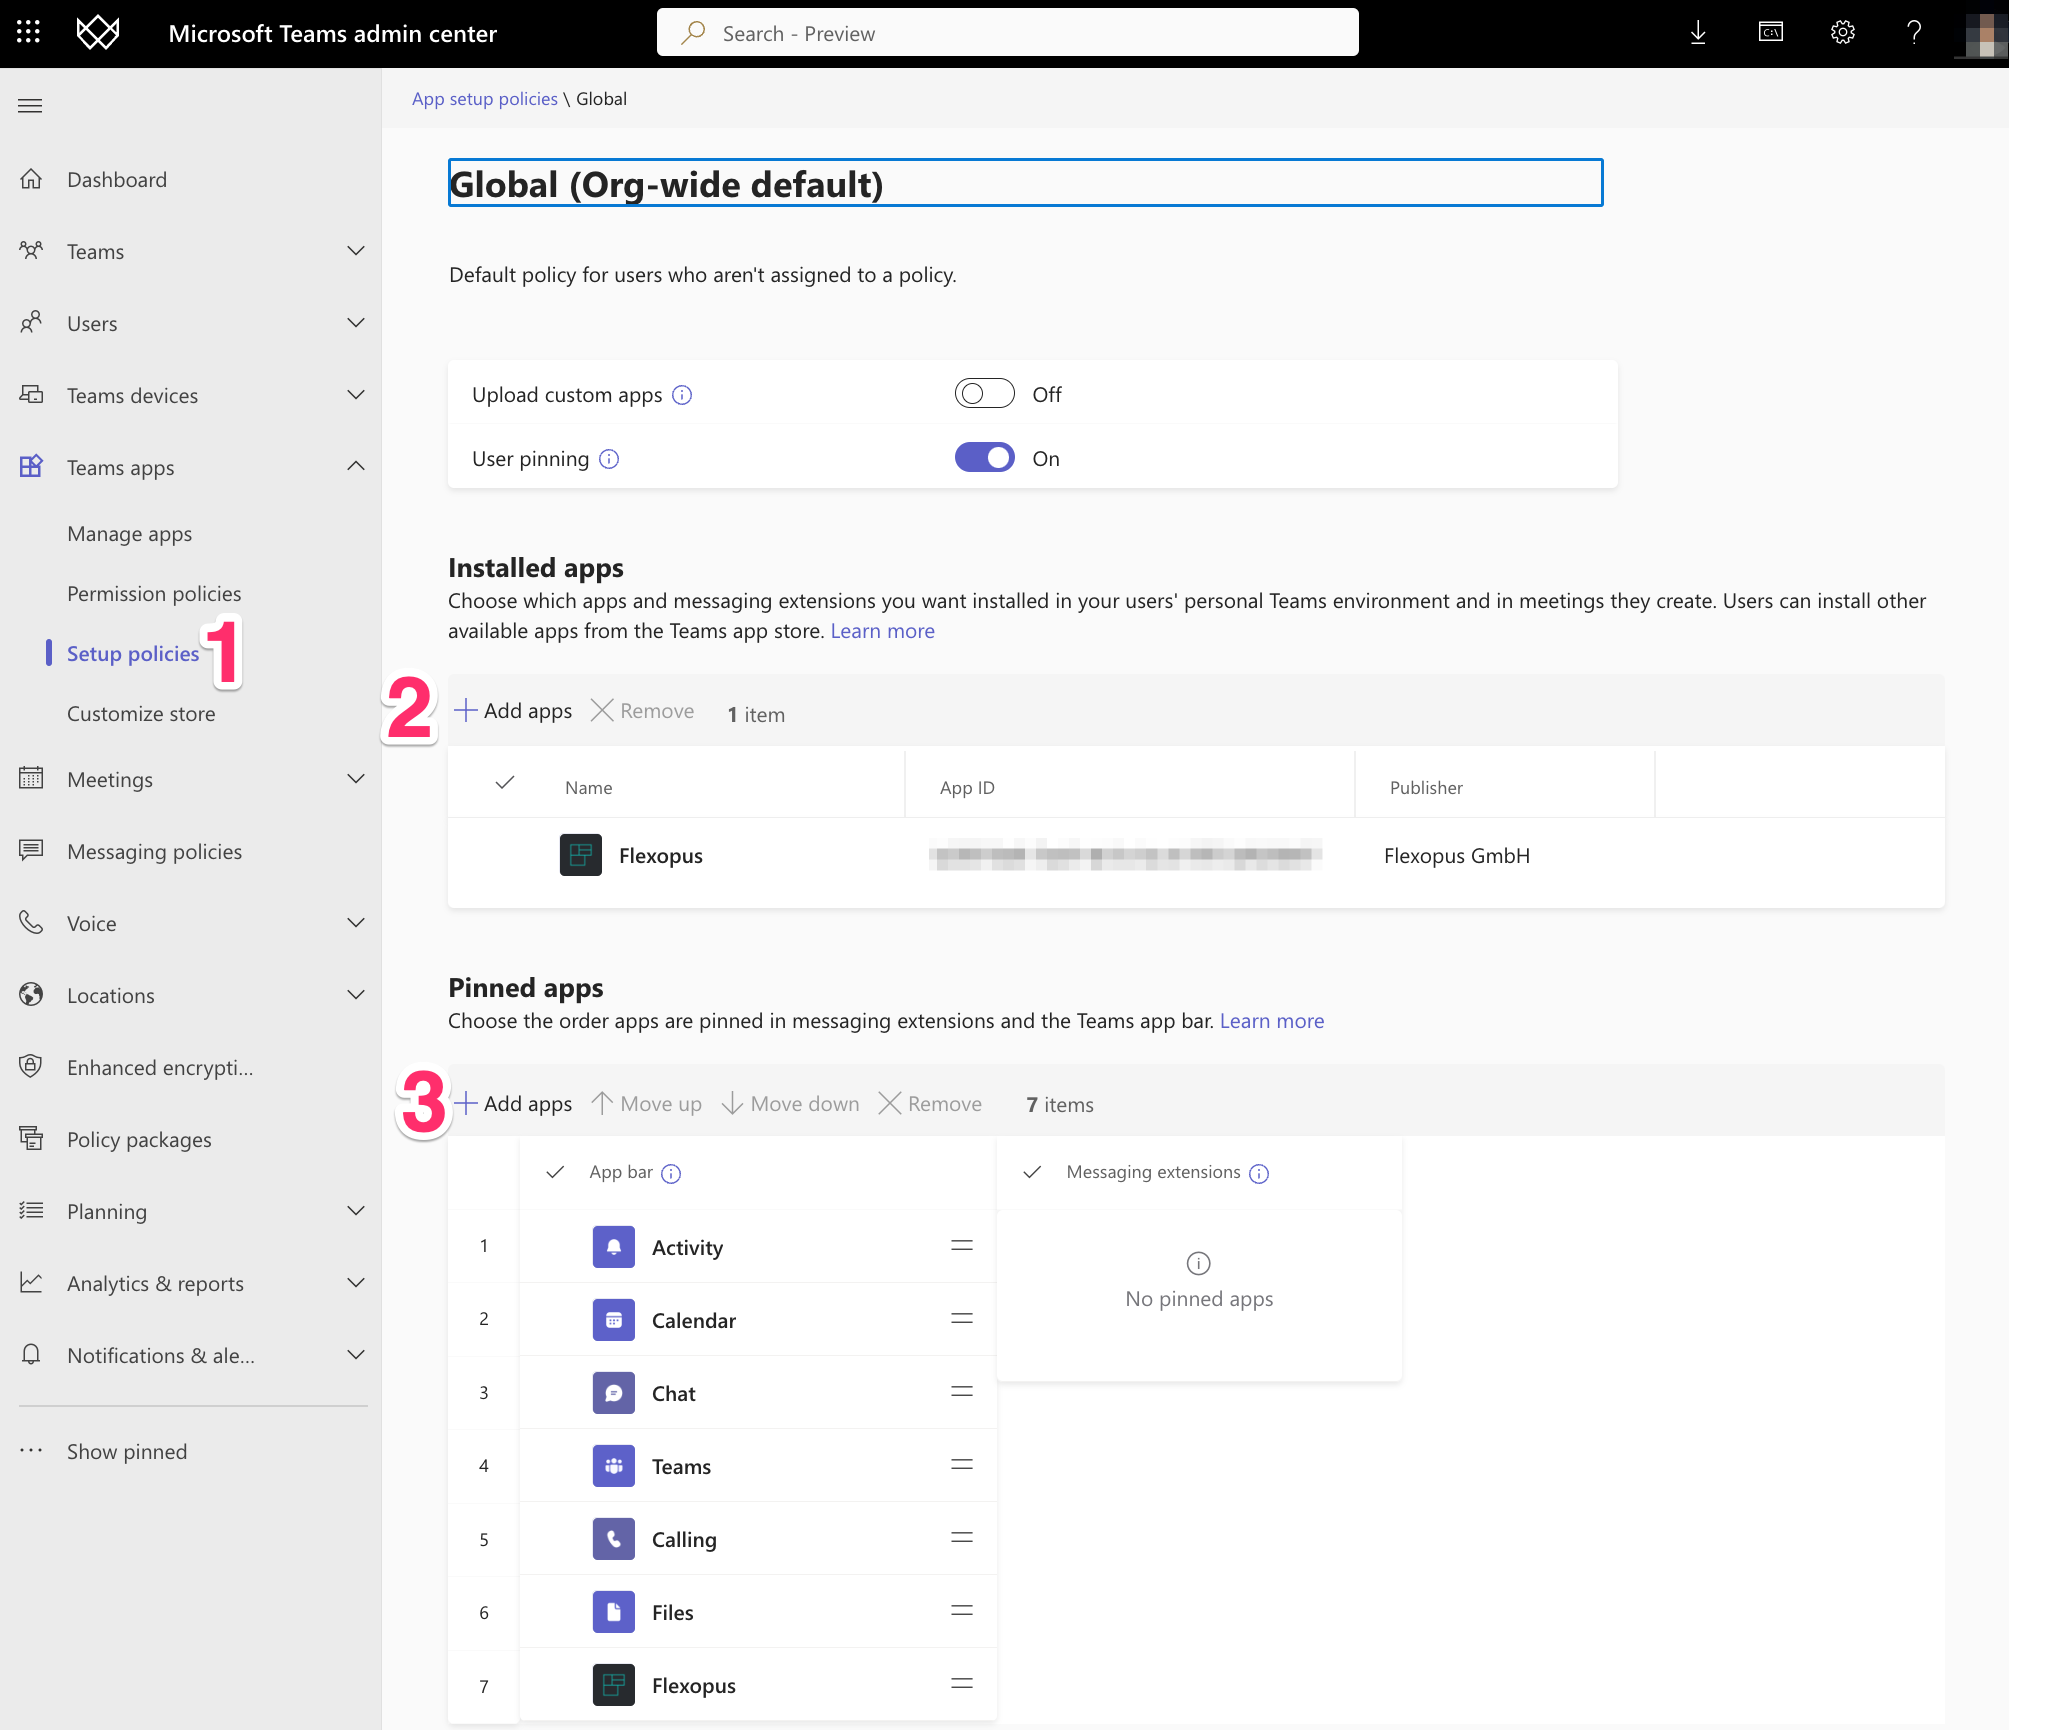Expand the Teams sidebar section
Image resolution: width=2050 pixels, height=1730 pixels.
point(356,251)
